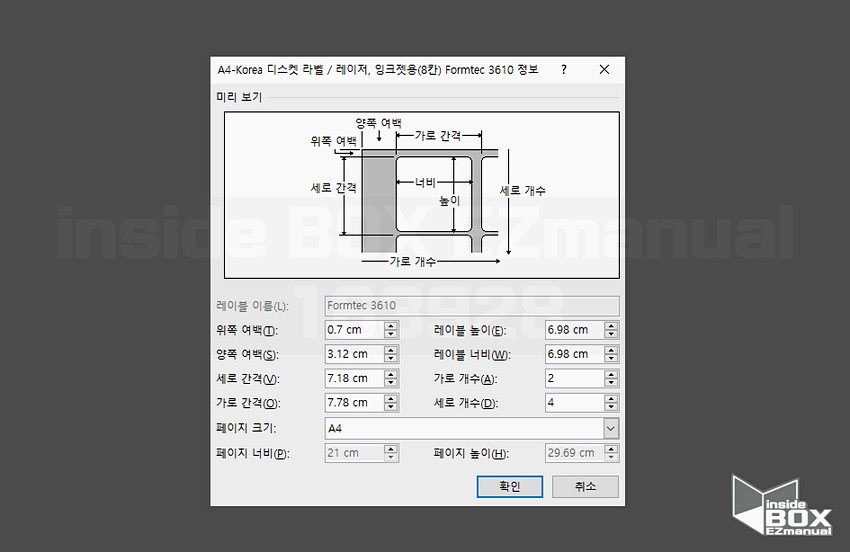Click the 세로 간격 7.18 cm field

click(355, 378)
